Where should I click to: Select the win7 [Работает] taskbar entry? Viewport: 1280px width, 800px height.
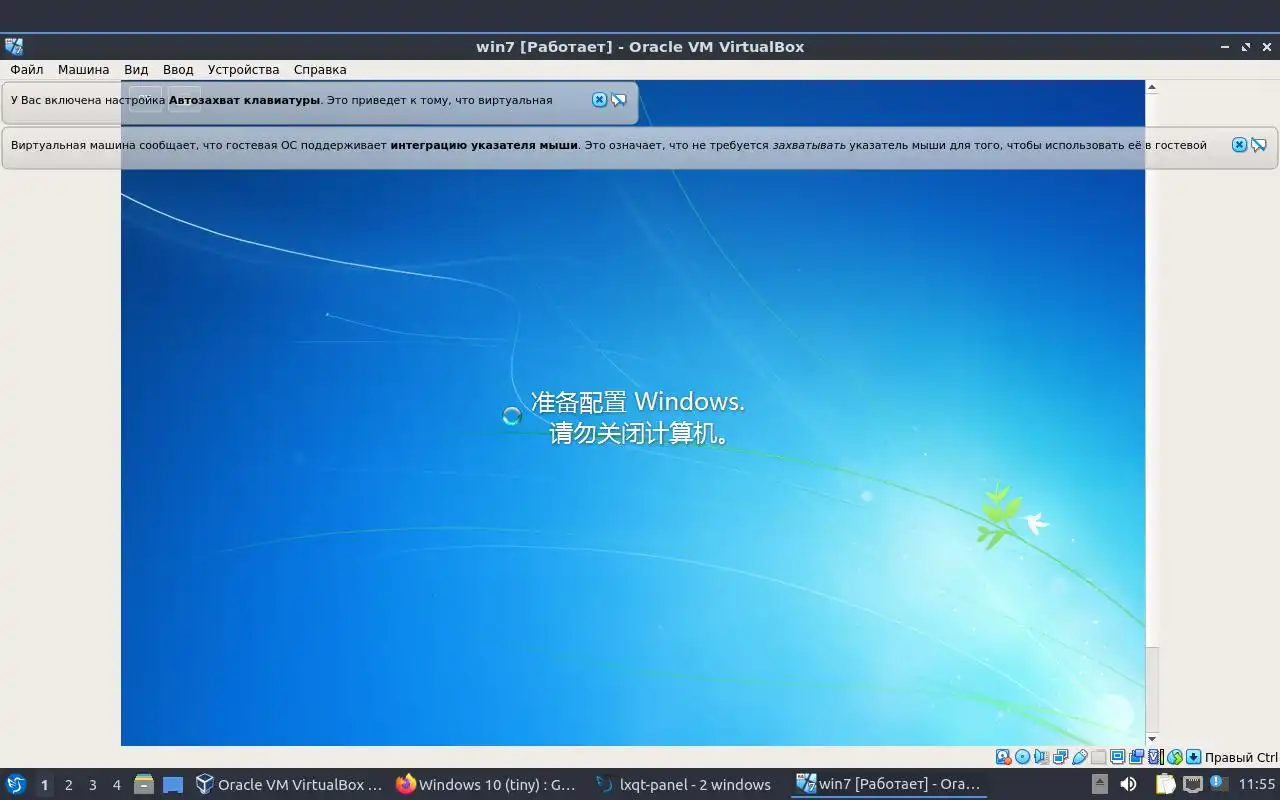click(889, 784)
